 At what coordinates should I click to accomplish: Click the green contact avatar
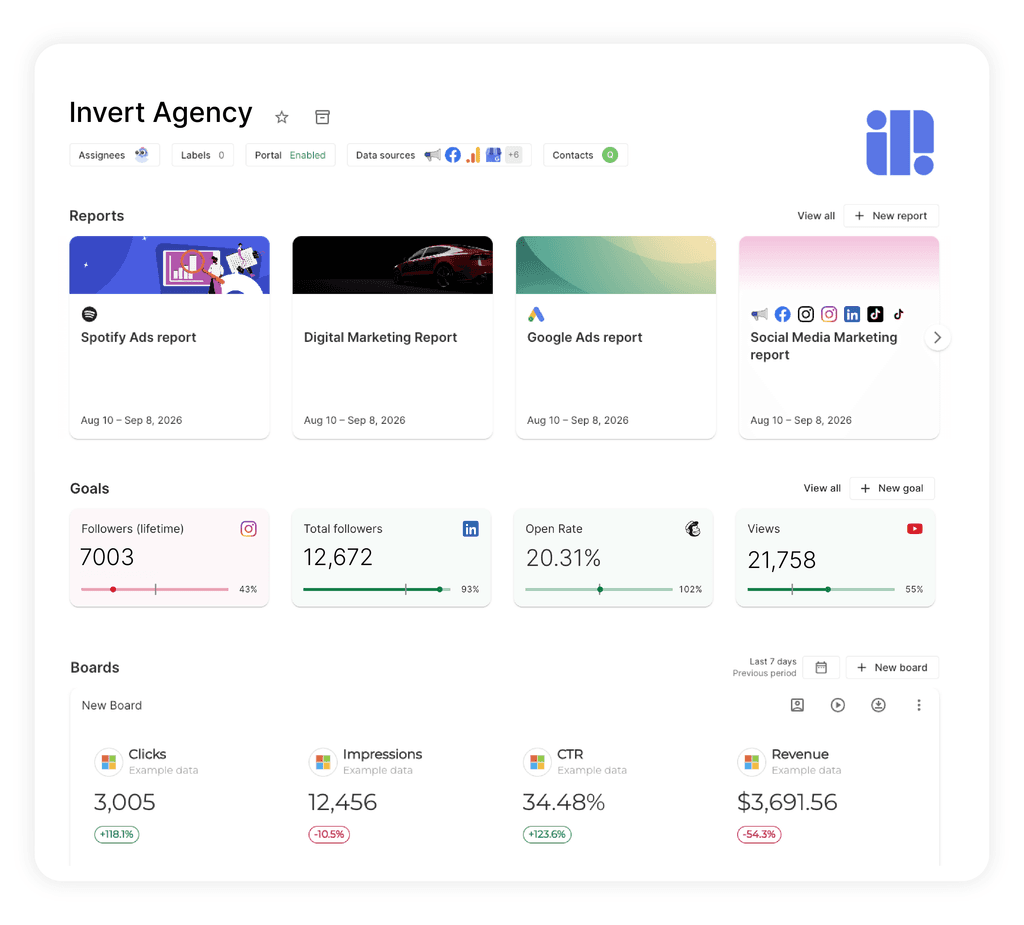[610, 155]
